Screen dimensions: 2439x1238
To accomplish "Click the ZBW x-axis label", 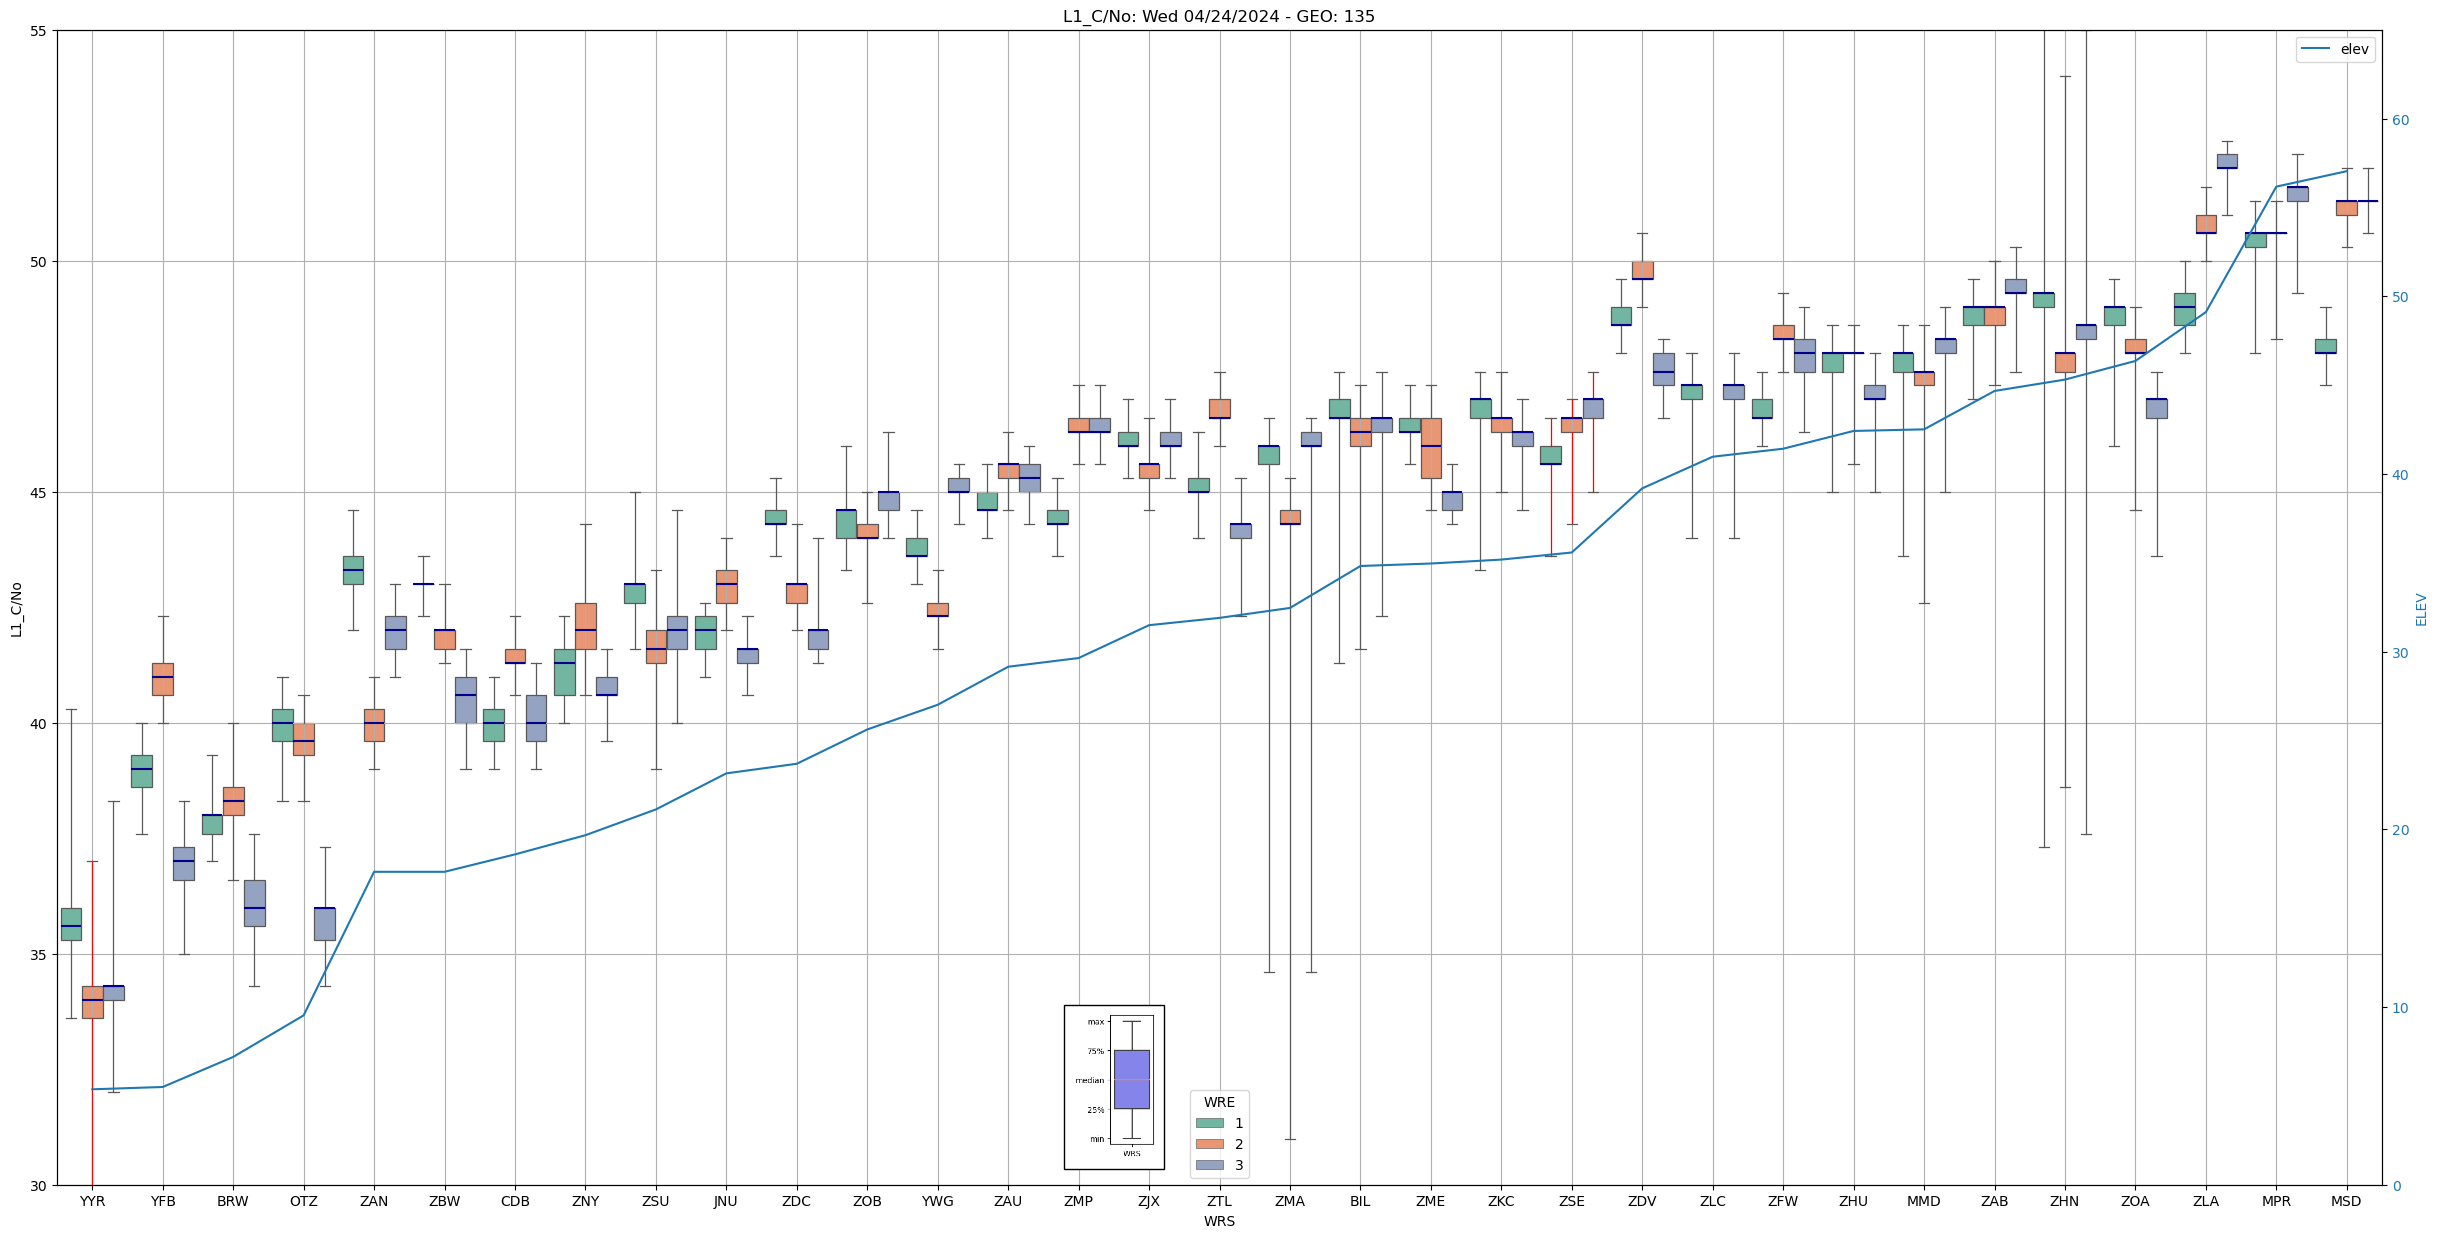I will [445, 1201].
